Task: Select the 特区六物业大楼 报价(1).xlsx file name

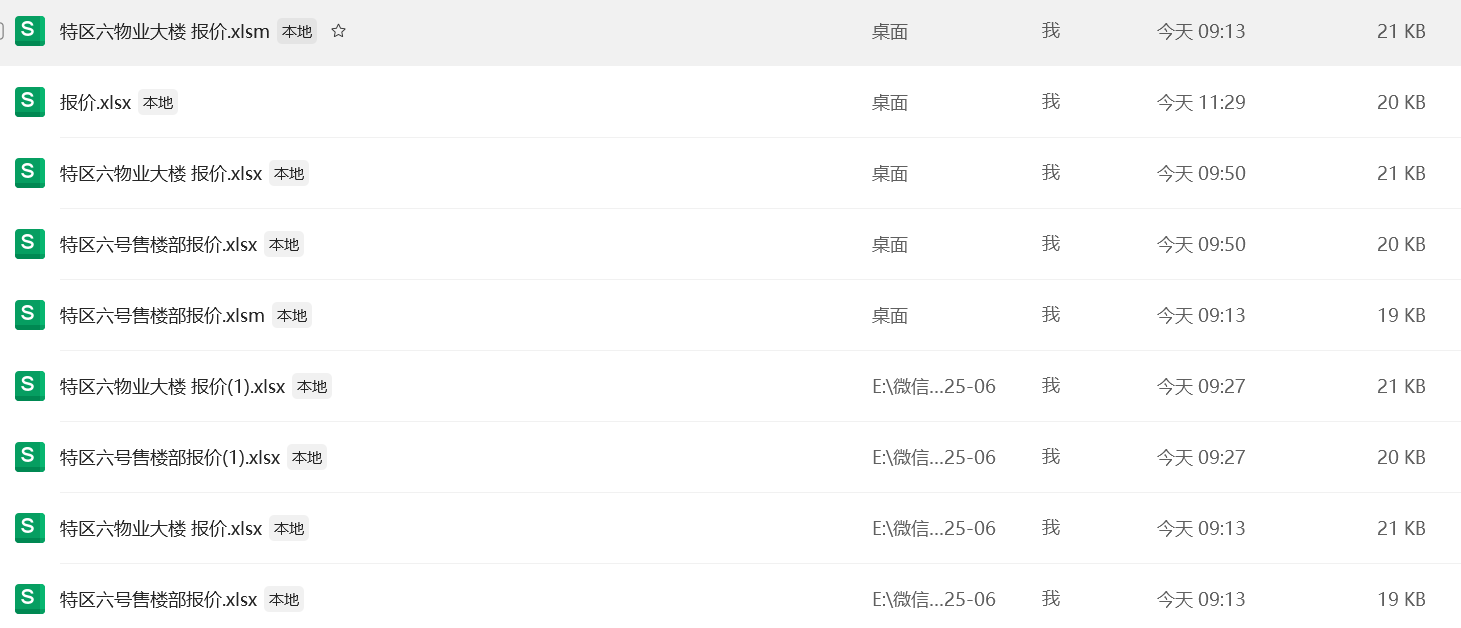Action: coord(173,386)
